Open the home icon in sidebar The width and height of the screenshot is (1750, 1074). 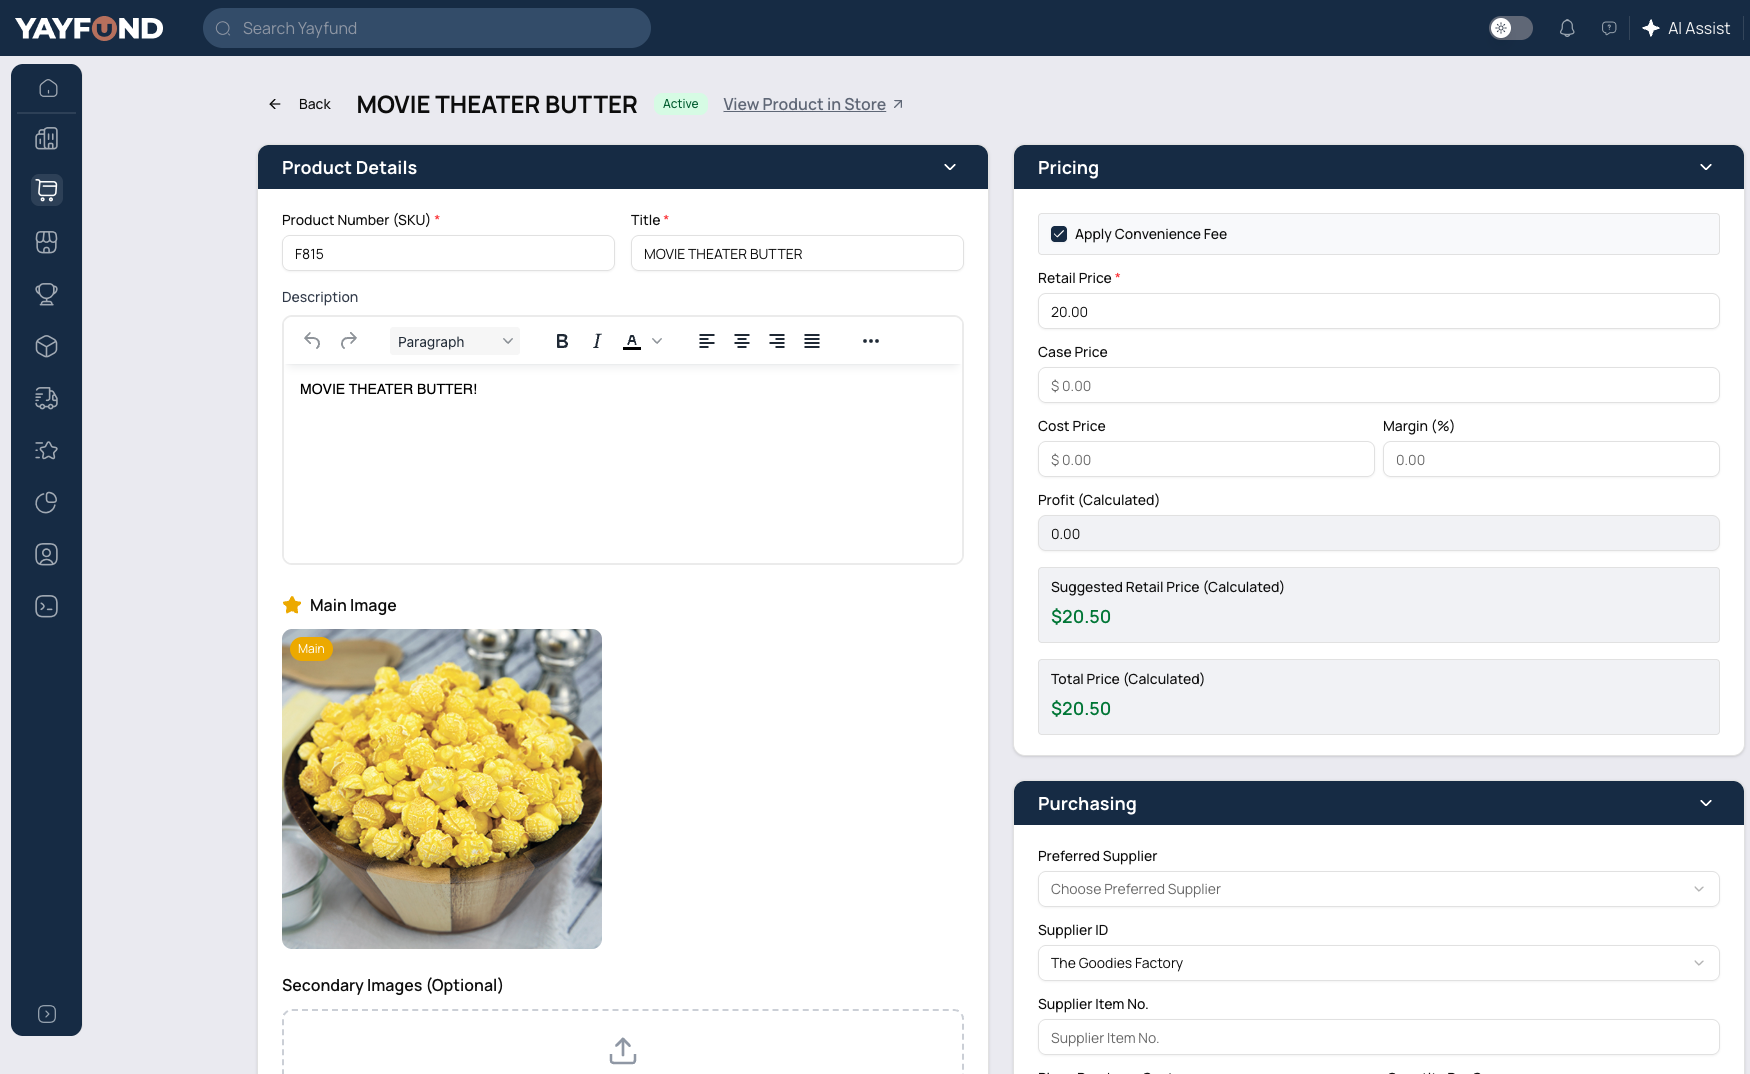(x=47, y=88)
